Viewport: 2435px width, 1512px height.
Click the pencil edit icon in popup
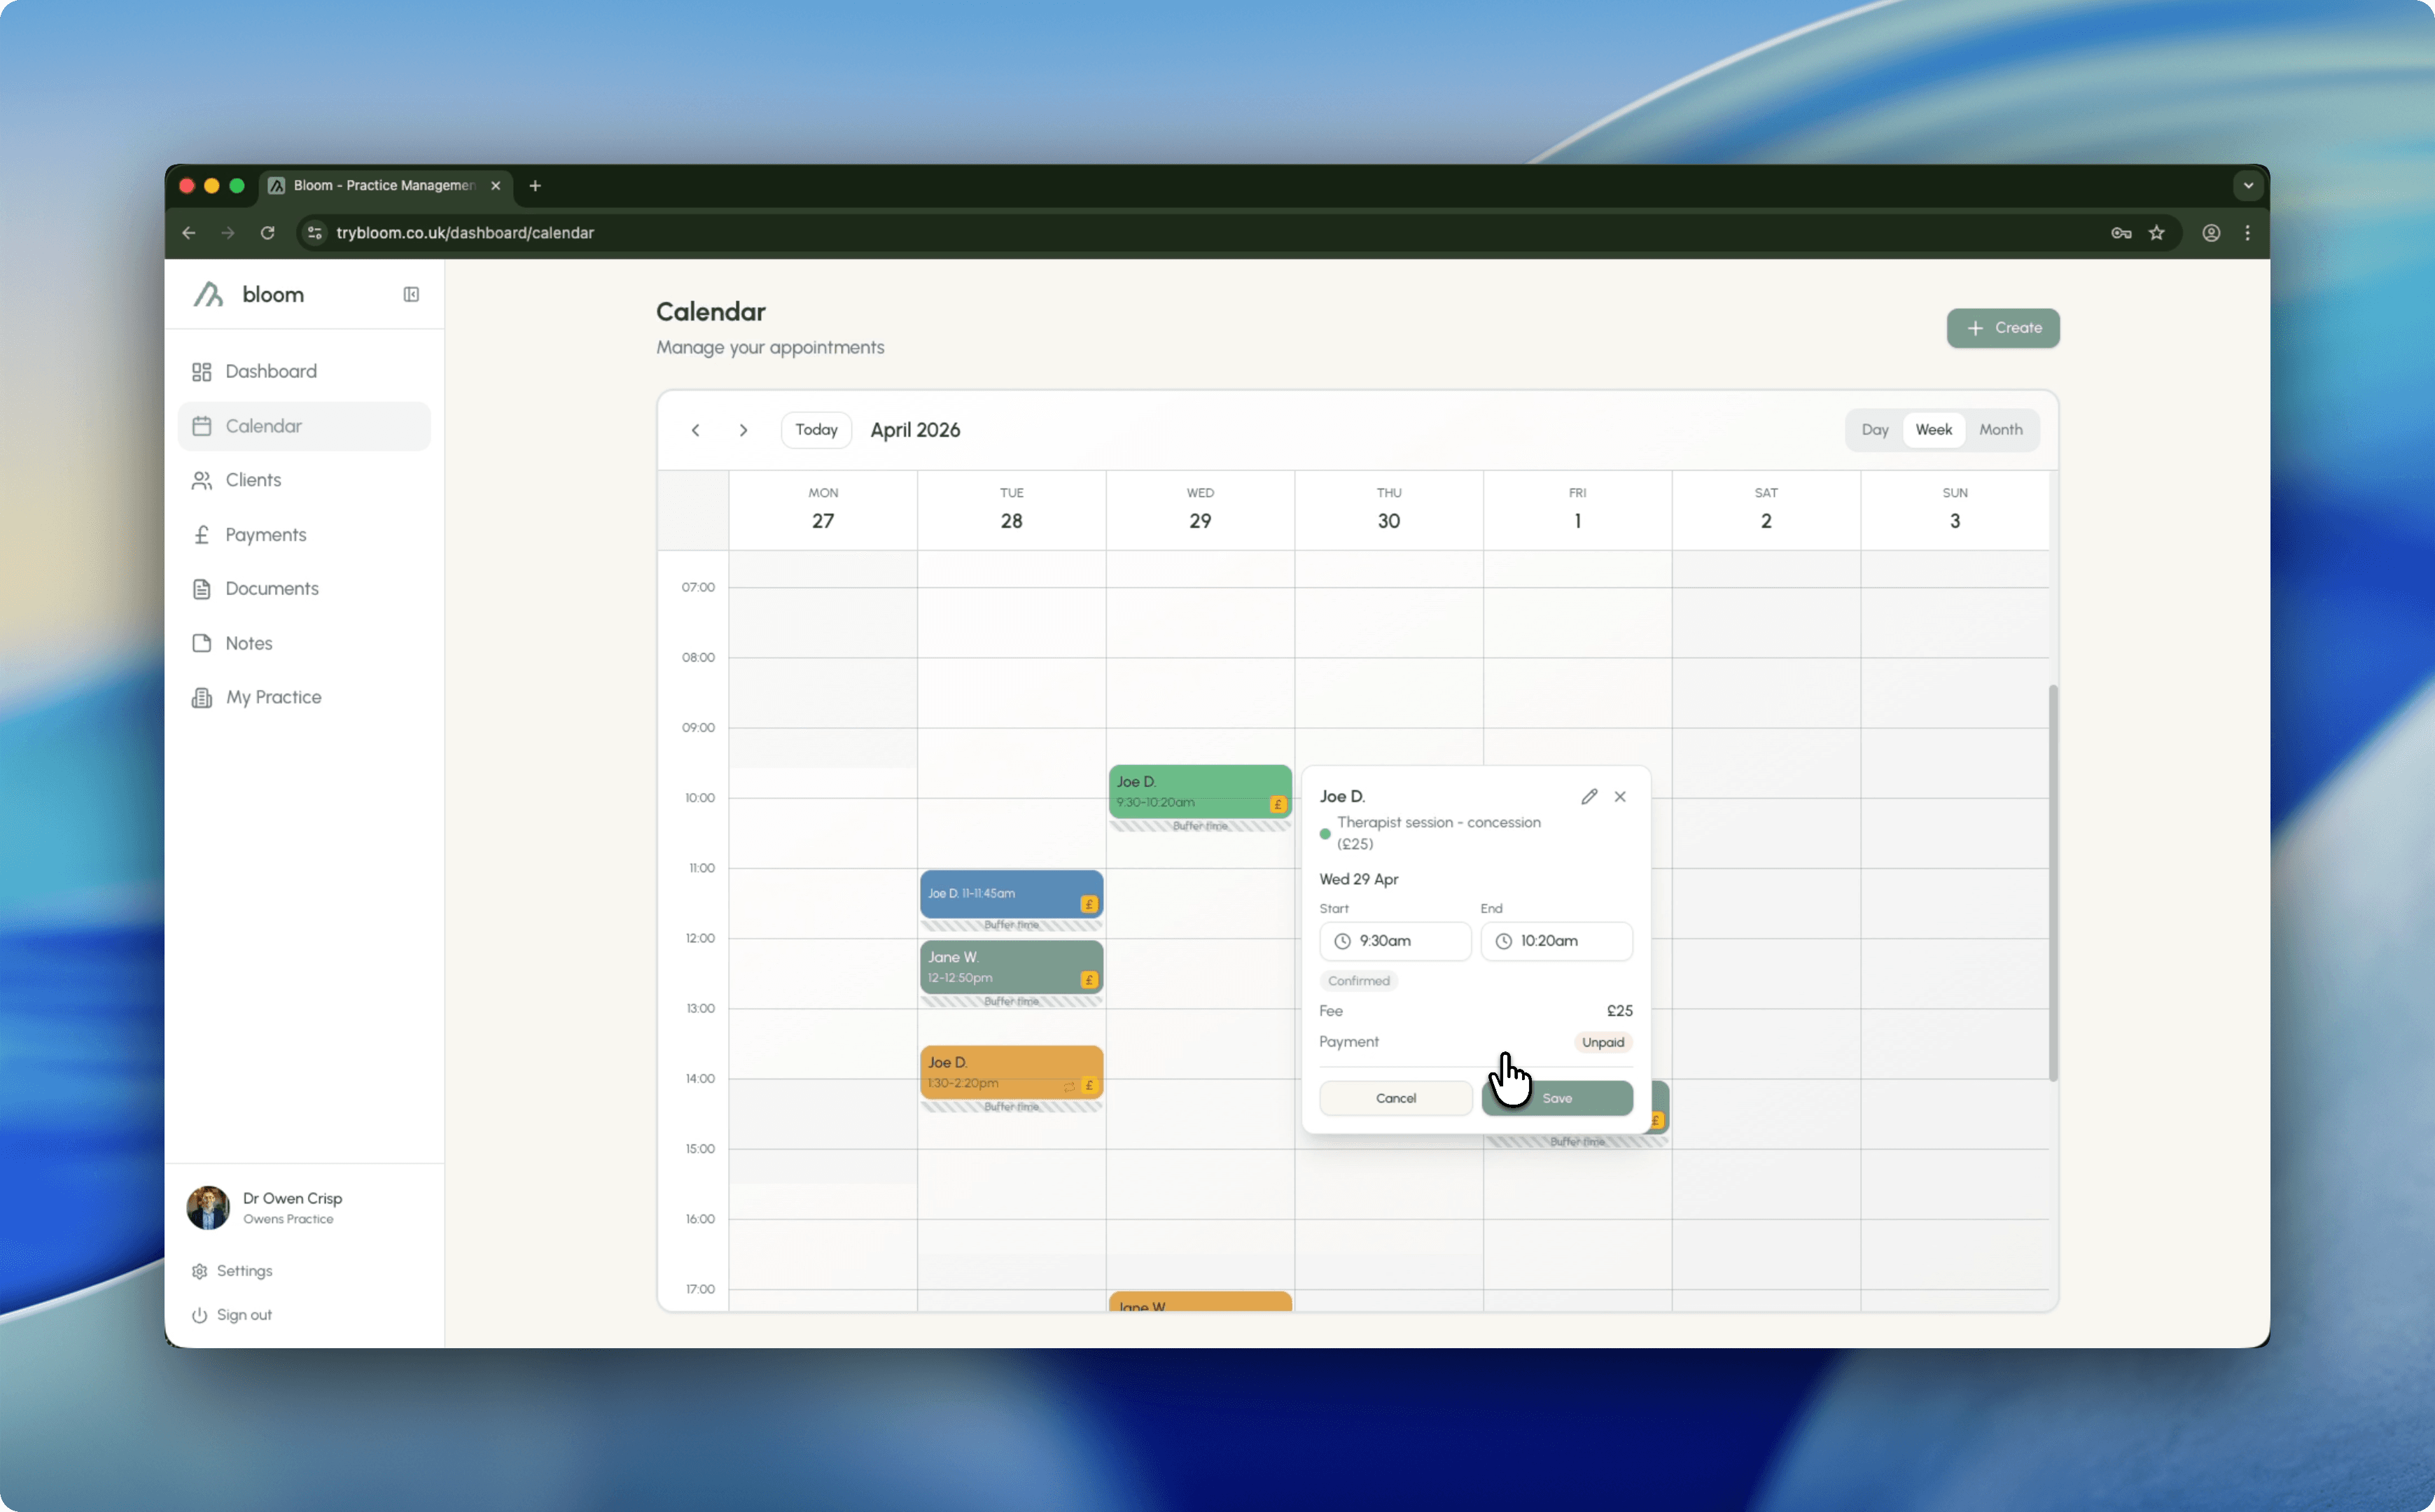(1589, 797)
